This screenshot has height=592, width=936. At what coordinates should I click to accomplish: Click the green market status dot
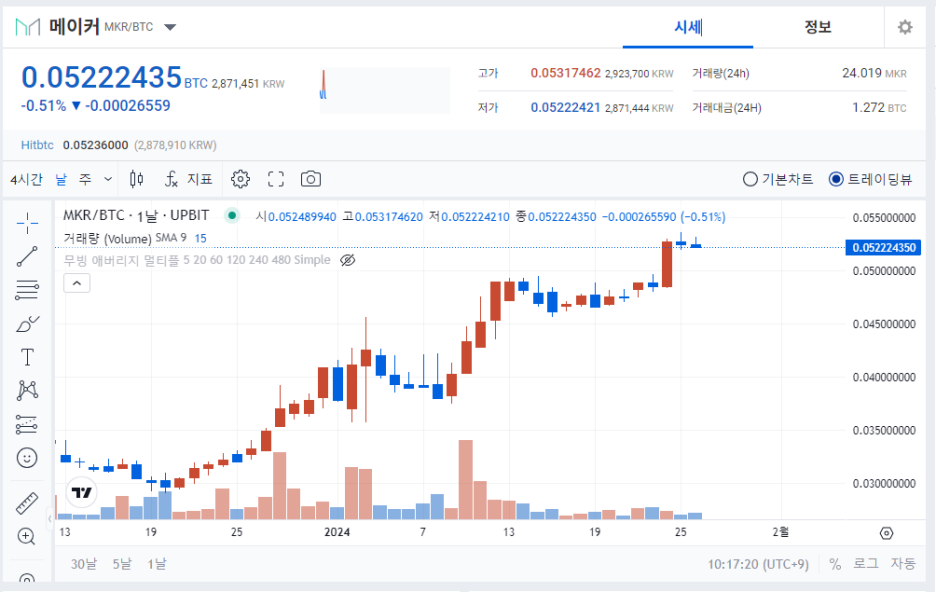[232, 215]
